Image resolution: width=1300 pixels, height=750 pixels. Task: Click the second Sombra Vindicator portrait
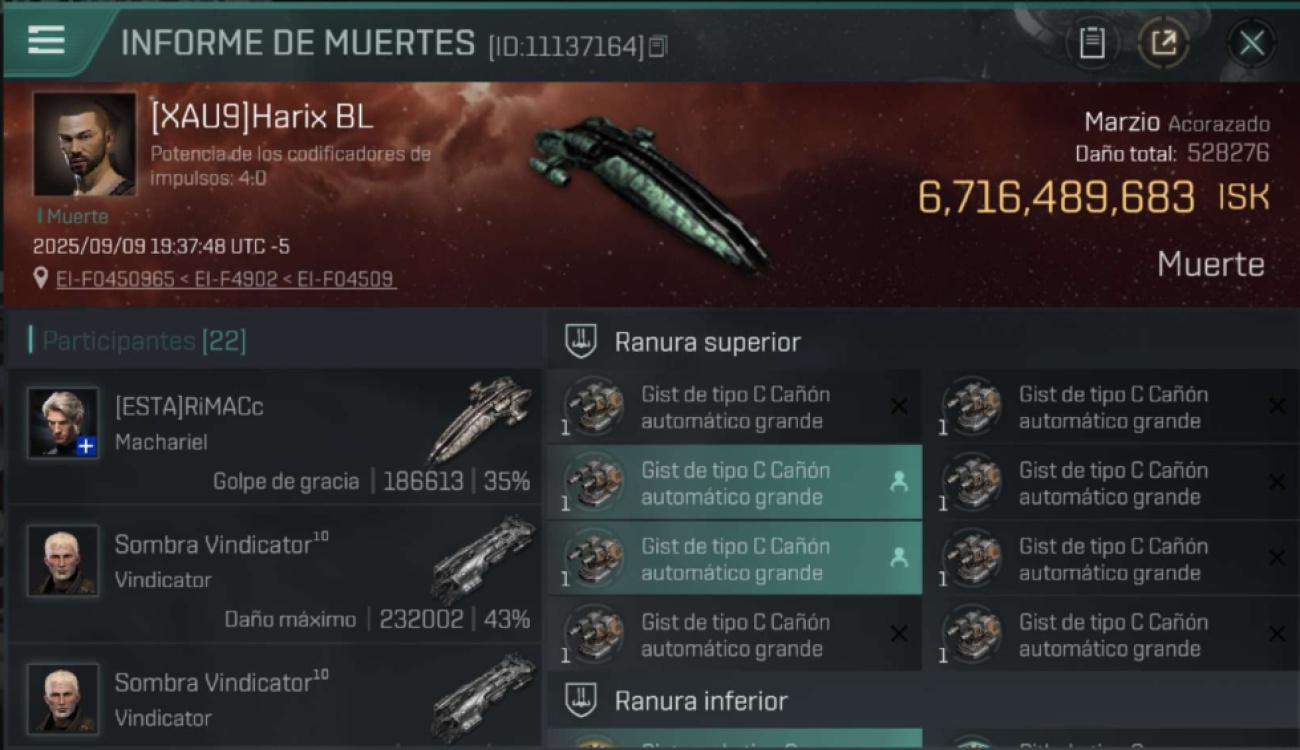64,698
